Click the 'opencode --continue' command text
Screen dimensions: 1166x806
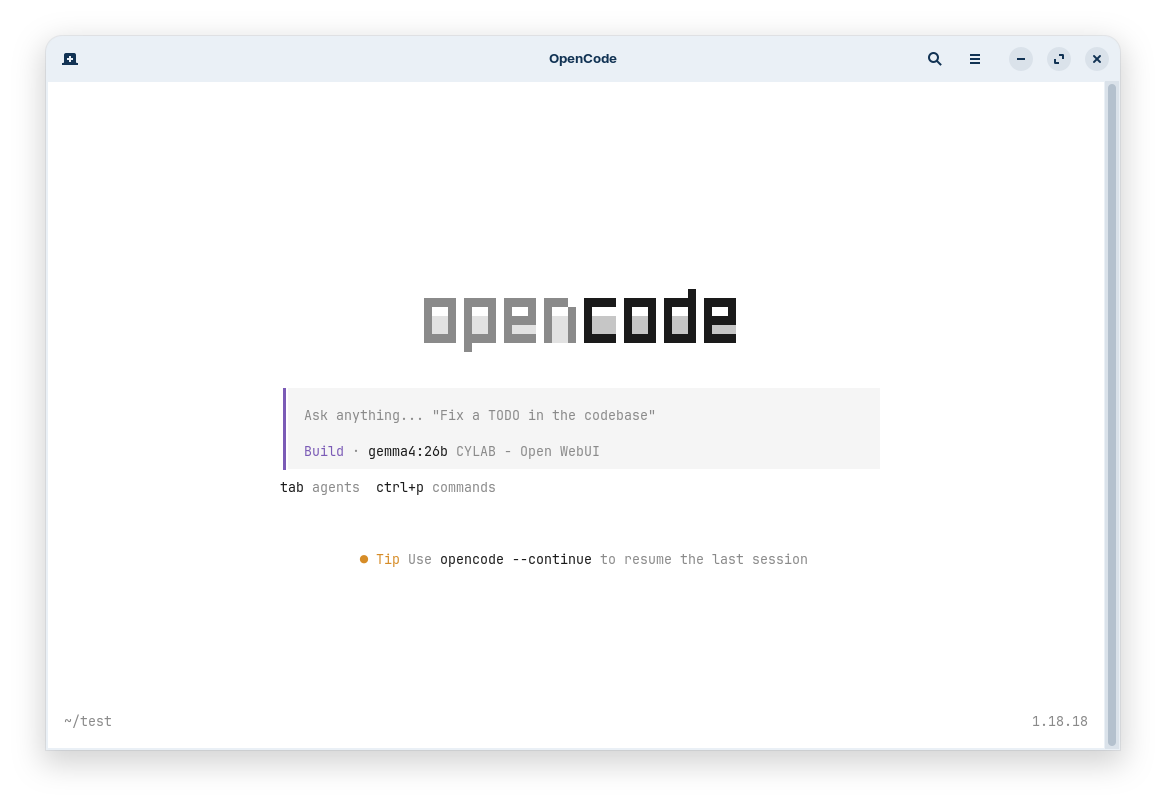tap(516, 559)
